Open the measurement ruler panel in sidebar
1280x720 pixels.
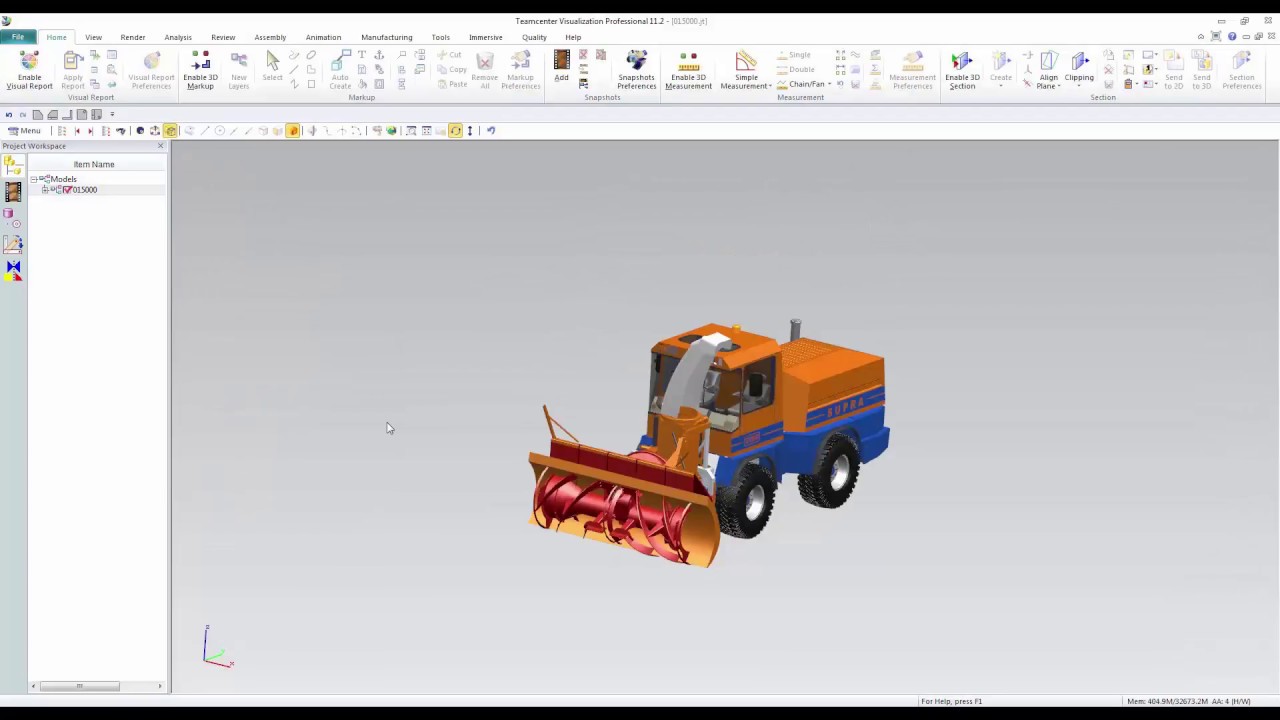(13, 244)
